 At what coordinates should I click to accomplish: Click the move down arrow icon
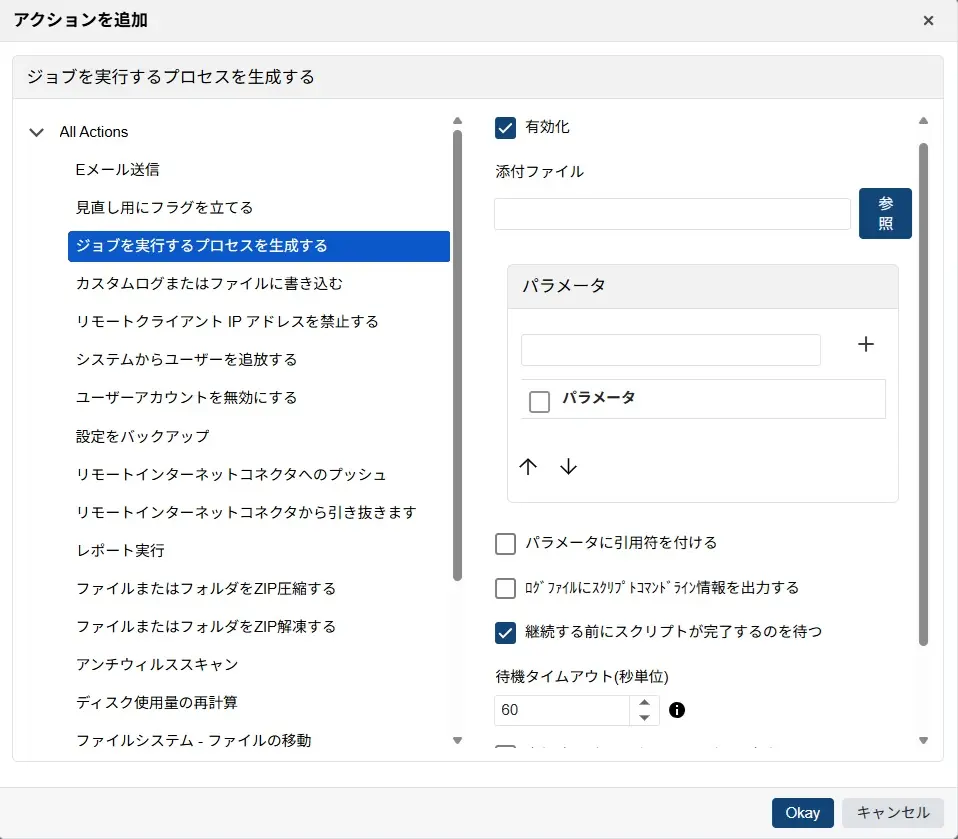(568, 467)
